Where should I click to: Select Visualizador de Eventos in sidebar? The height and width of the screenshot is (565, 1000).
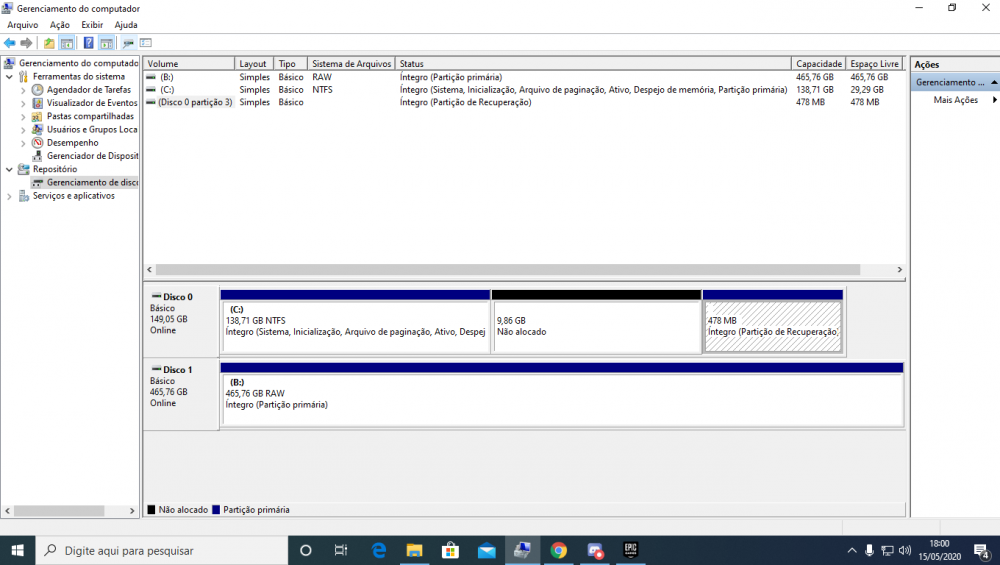[91, 103]
